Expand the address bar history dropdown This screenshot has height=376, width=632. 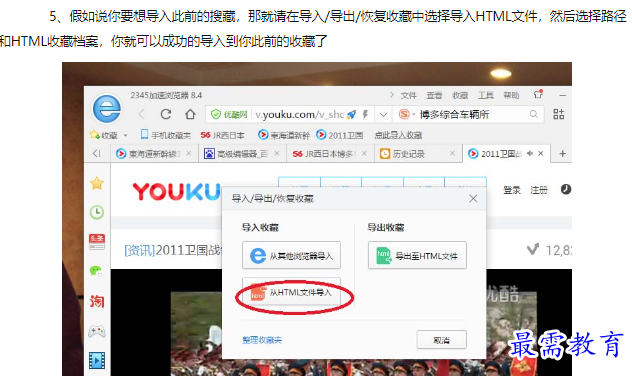pos(383,115)
